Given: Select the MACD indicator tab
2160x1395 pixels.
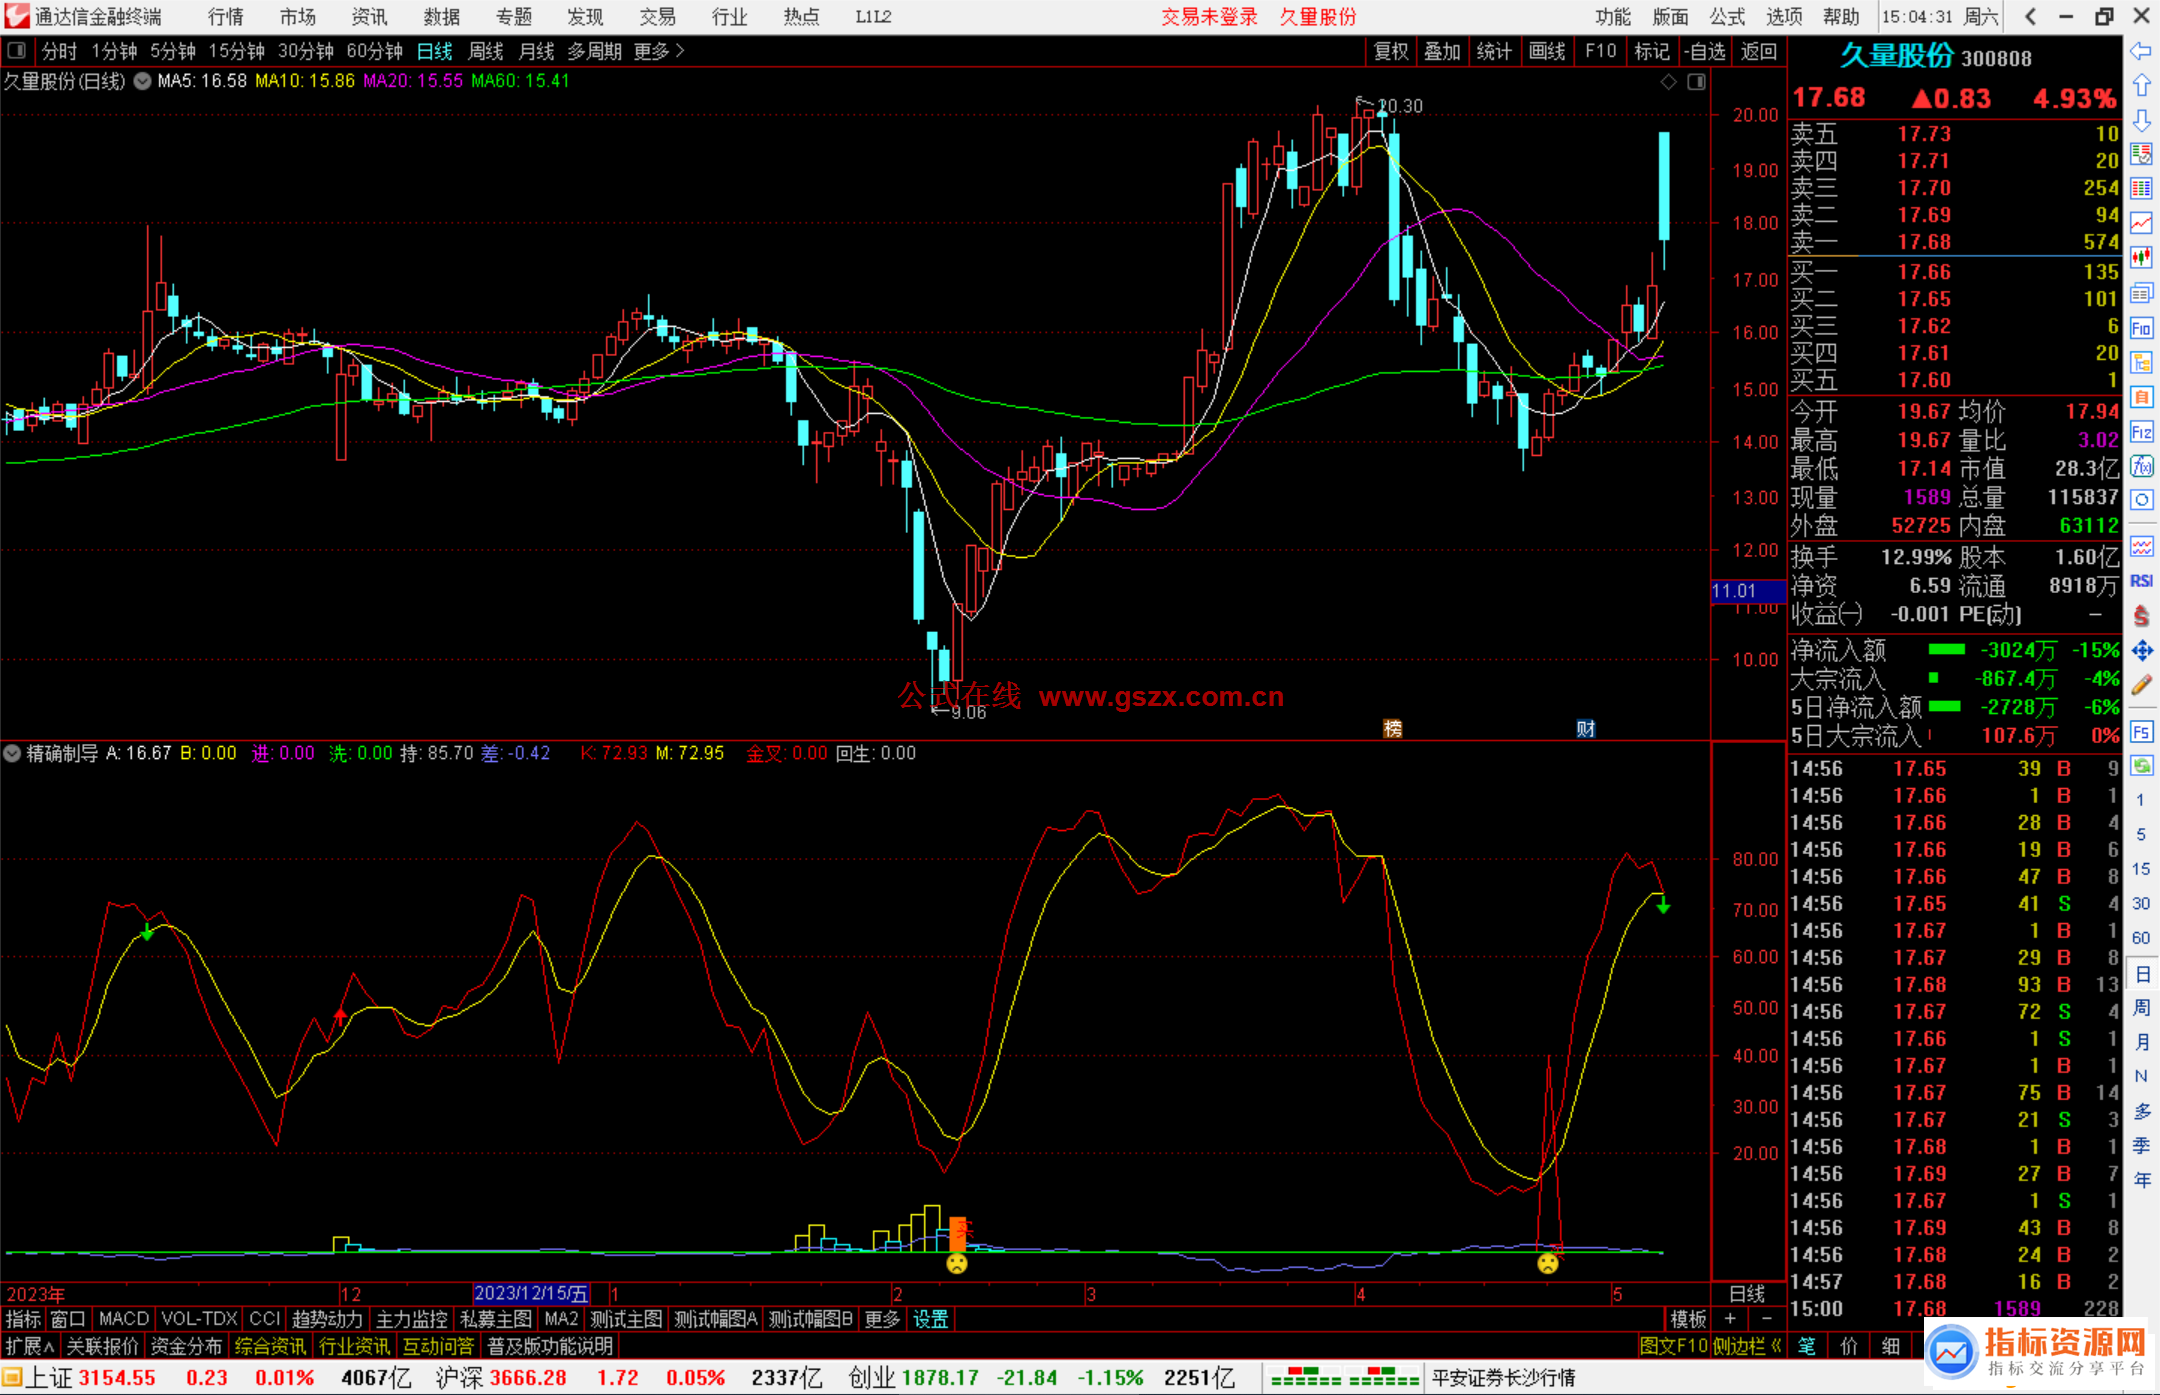Looking at the screenshot, I should click(124, 1319).
